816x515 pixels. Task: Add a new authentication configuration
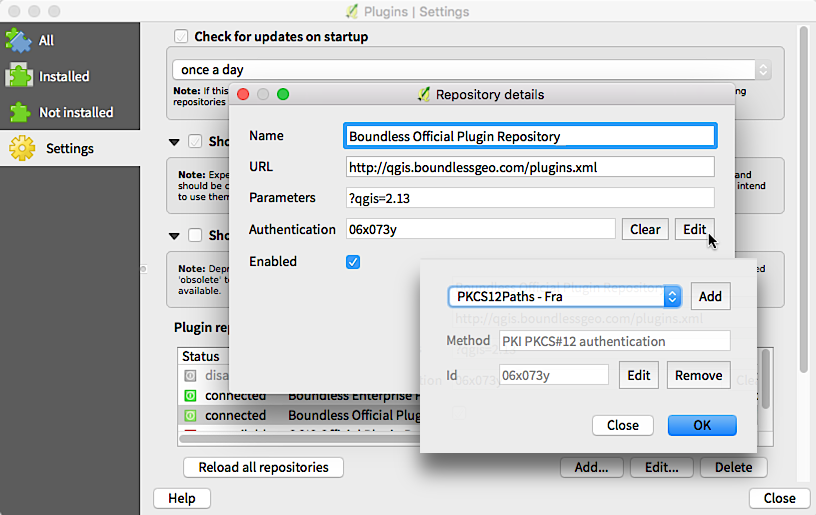click(710, 297)
